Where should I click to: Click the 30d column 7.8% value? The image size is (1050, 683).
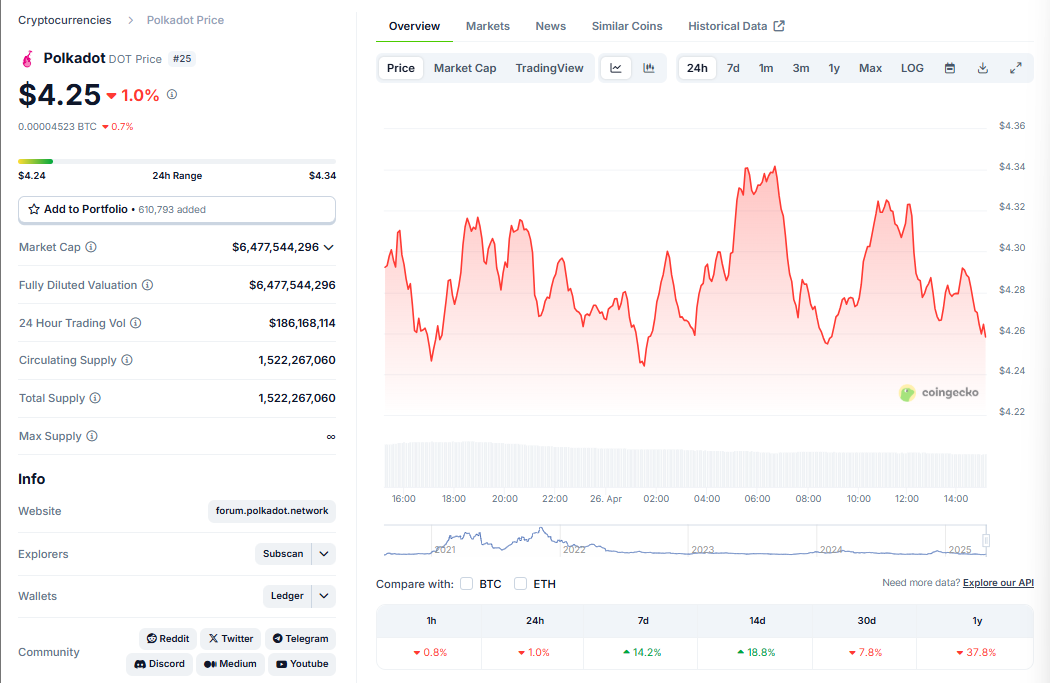click(x=865, y=652)
